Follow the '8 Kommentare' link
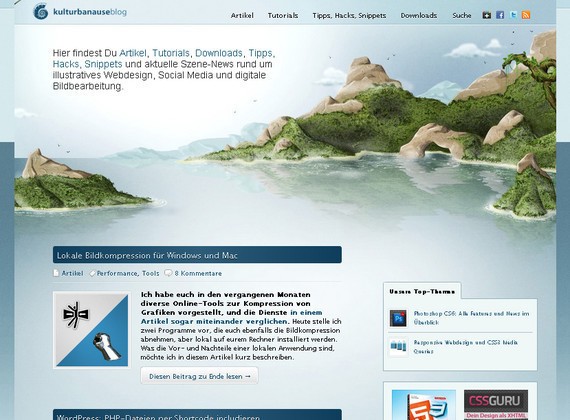The width and height of the screenshot is (570, 420). point(198,273)
